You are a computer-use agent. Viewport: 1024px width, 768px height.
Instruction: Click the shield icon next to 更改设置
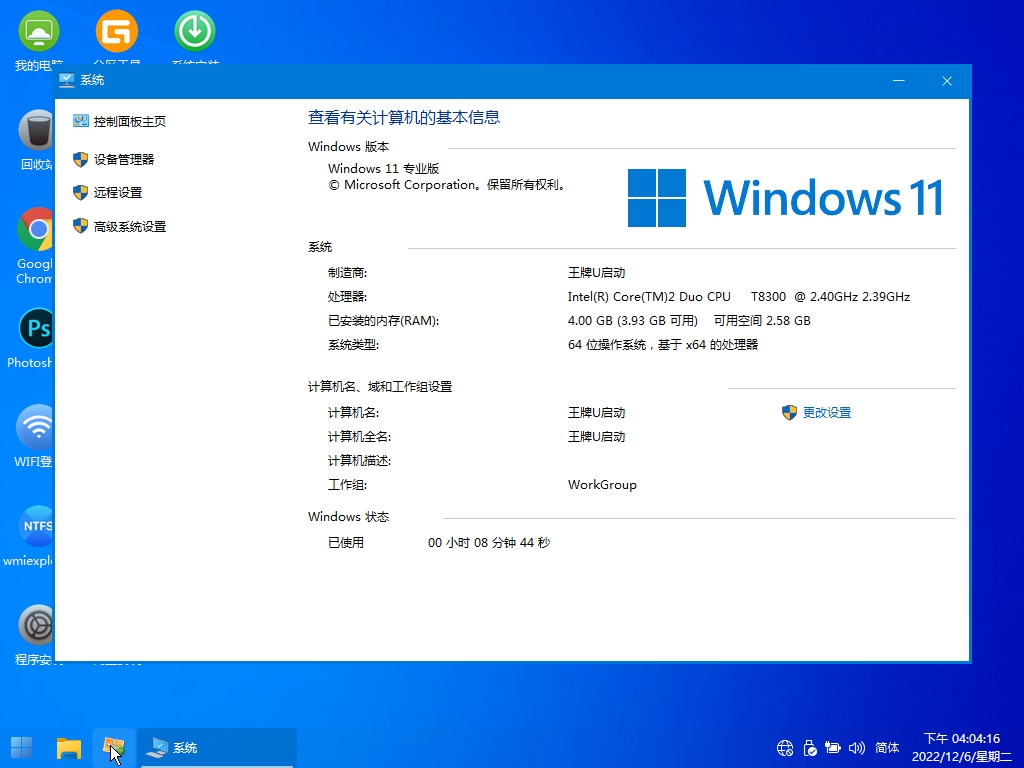click(x=790, y=413)
